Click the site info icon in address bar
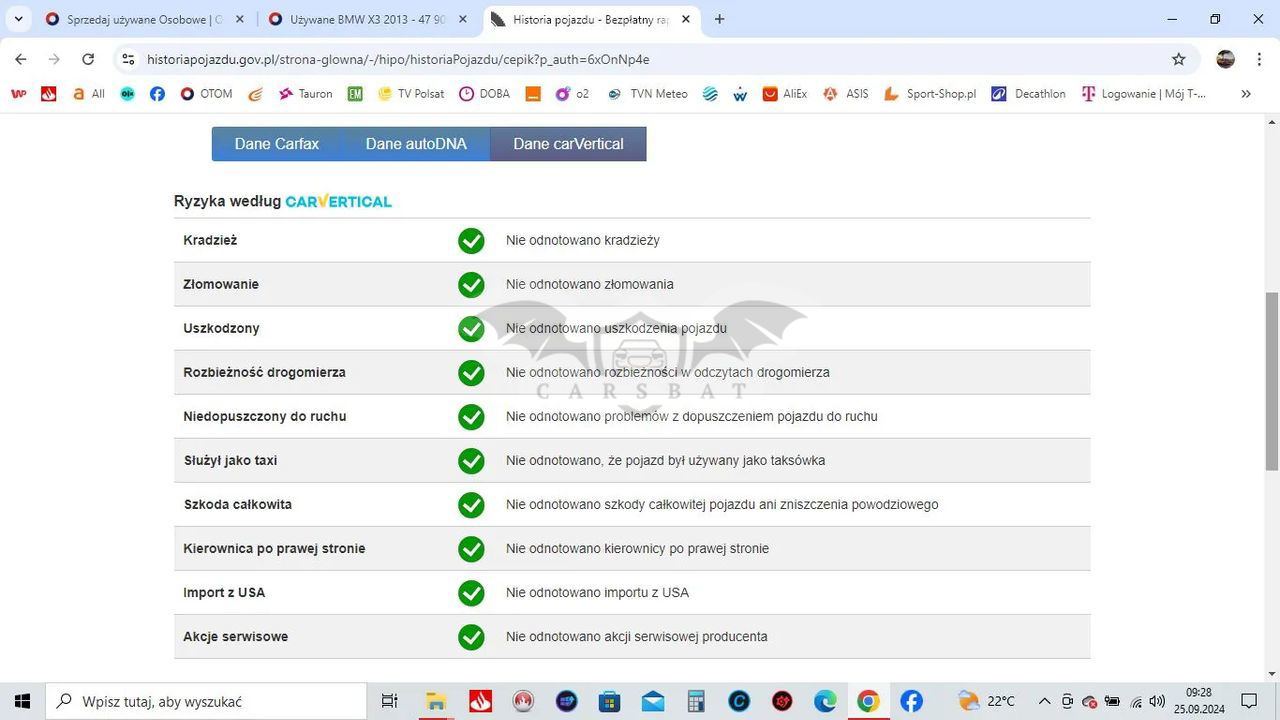 [128, 59]
